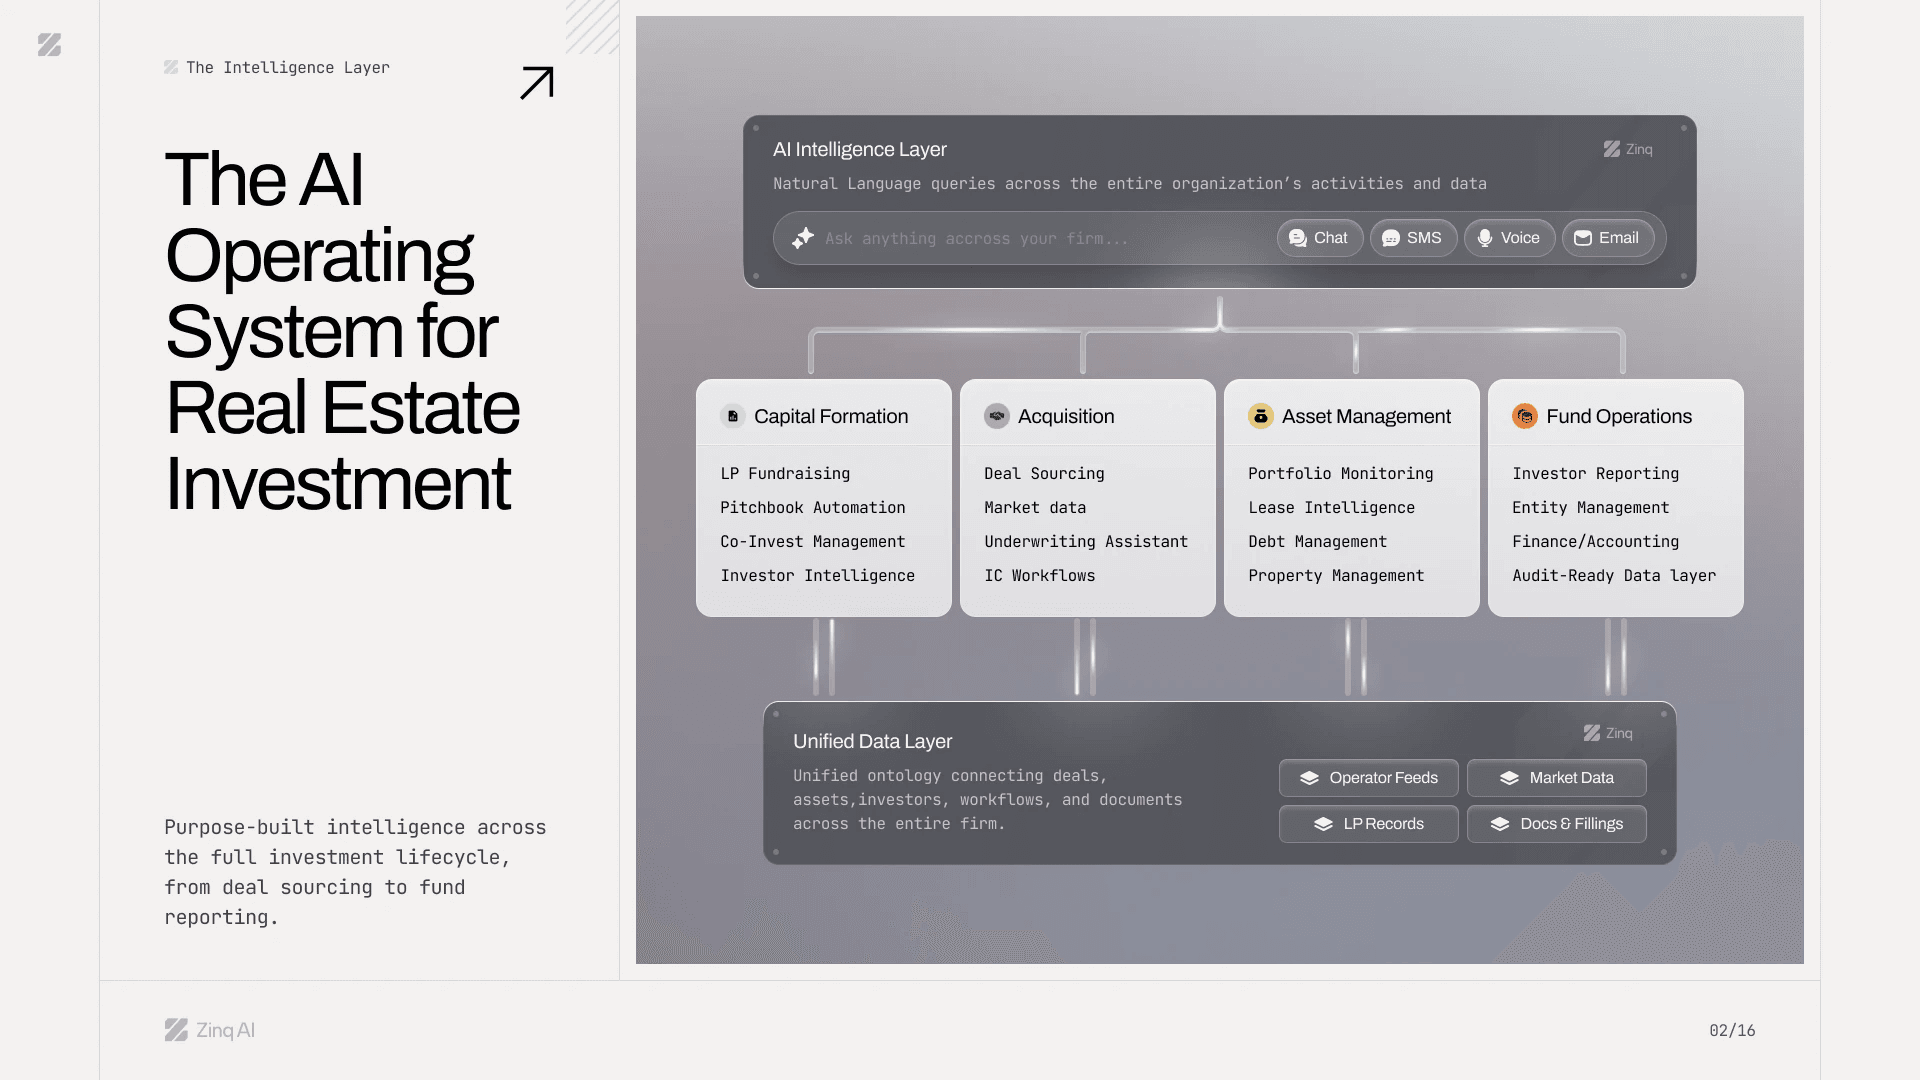Click 'Investor Reporting' item
The width and height of the screenshot is (1920, 1080).
[1596, 474]
